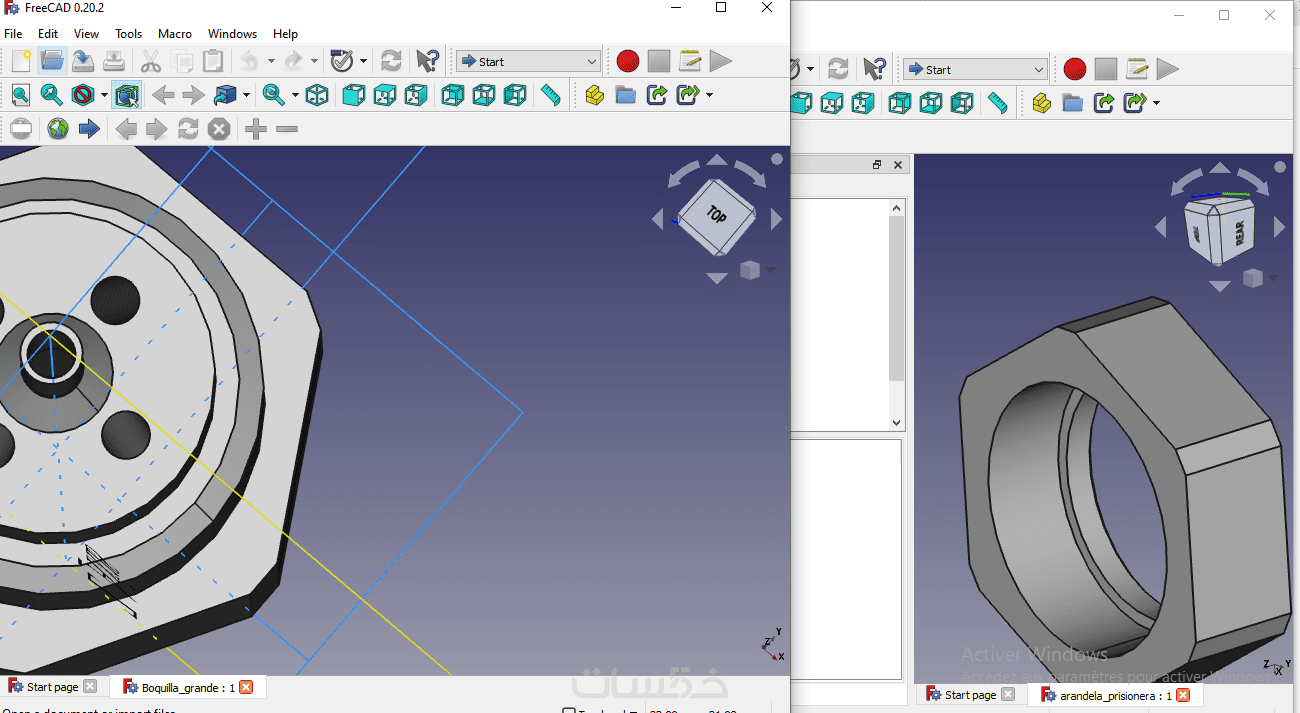Set rear view cube in left window
1300x713 pixels.
pos(453,95)
